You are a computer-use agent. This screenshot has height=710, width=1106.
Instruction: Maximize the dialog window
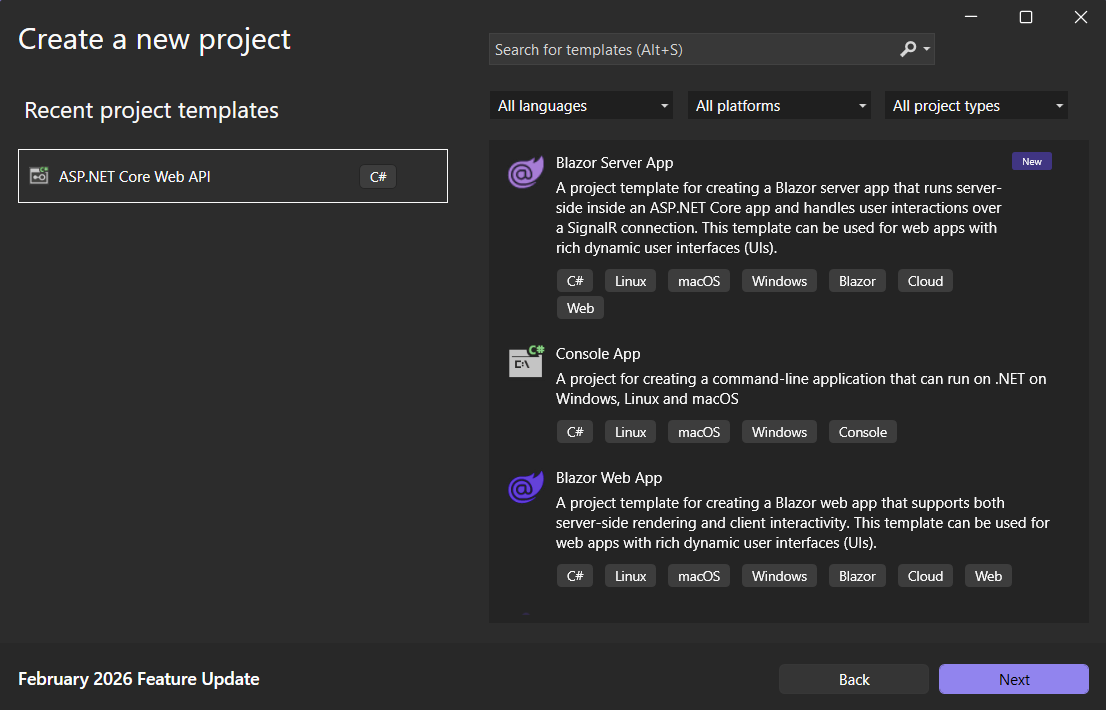pos(1025,17)
